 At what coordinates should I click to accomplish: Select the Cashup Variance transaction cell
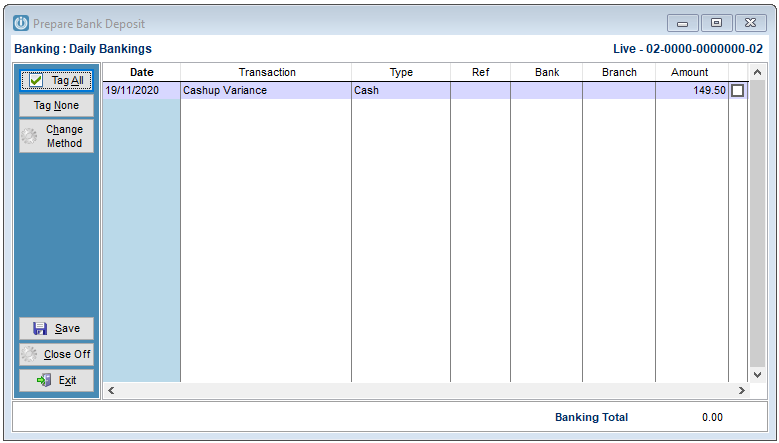point(266,90)
